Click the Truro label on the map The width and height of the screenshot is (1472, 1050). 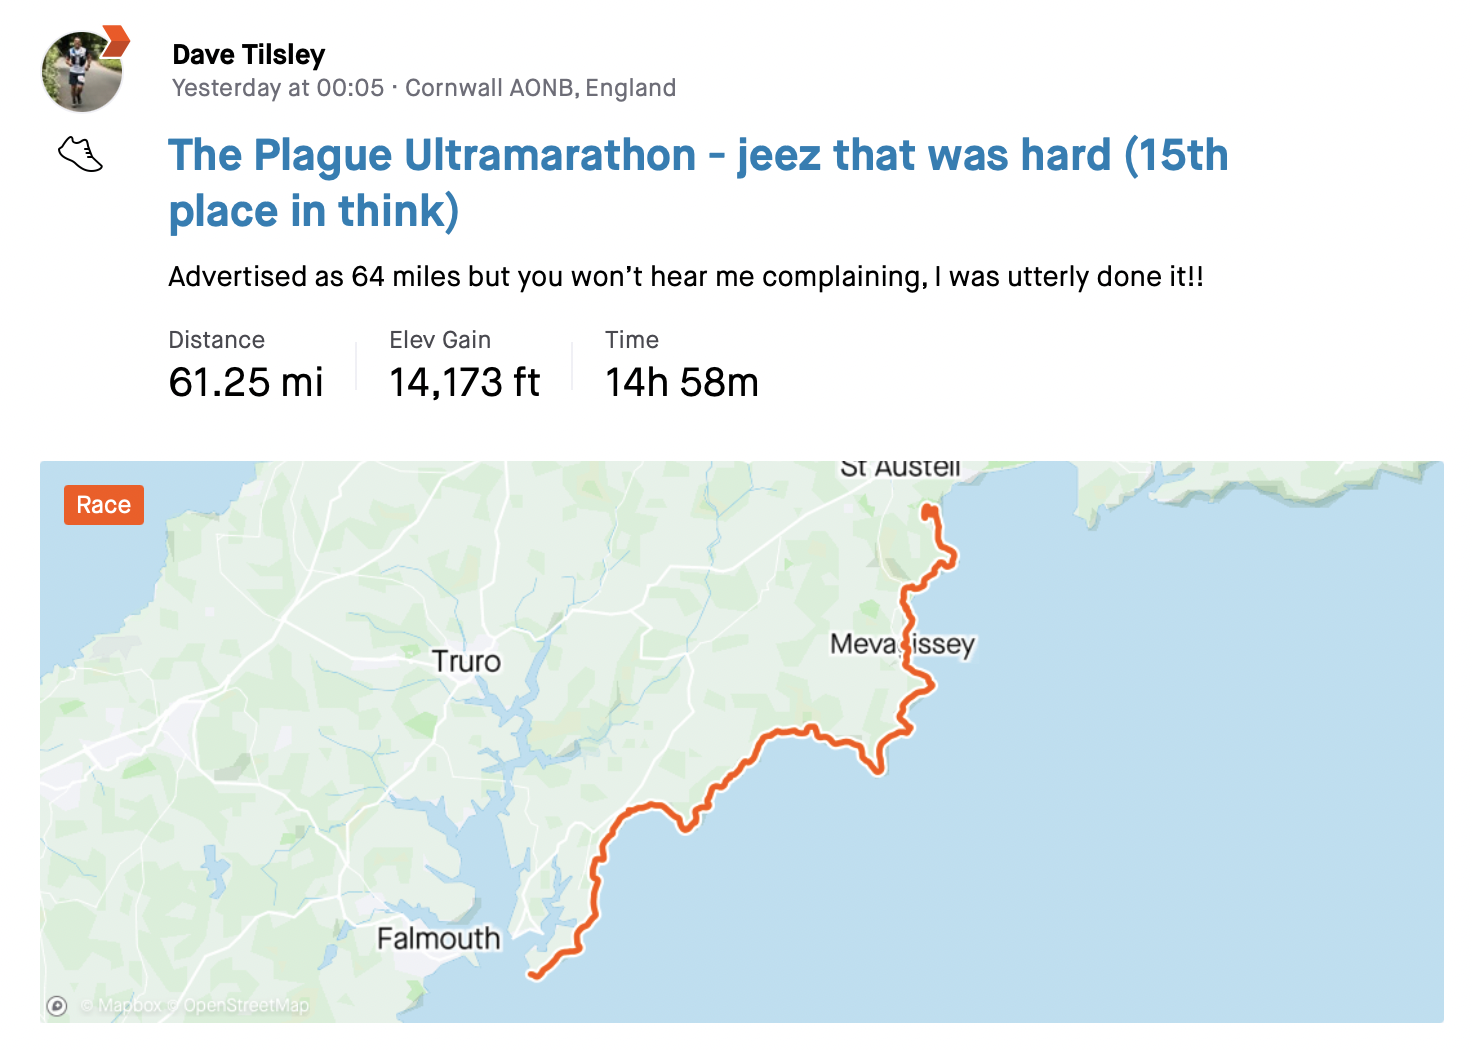click(466, 661)
